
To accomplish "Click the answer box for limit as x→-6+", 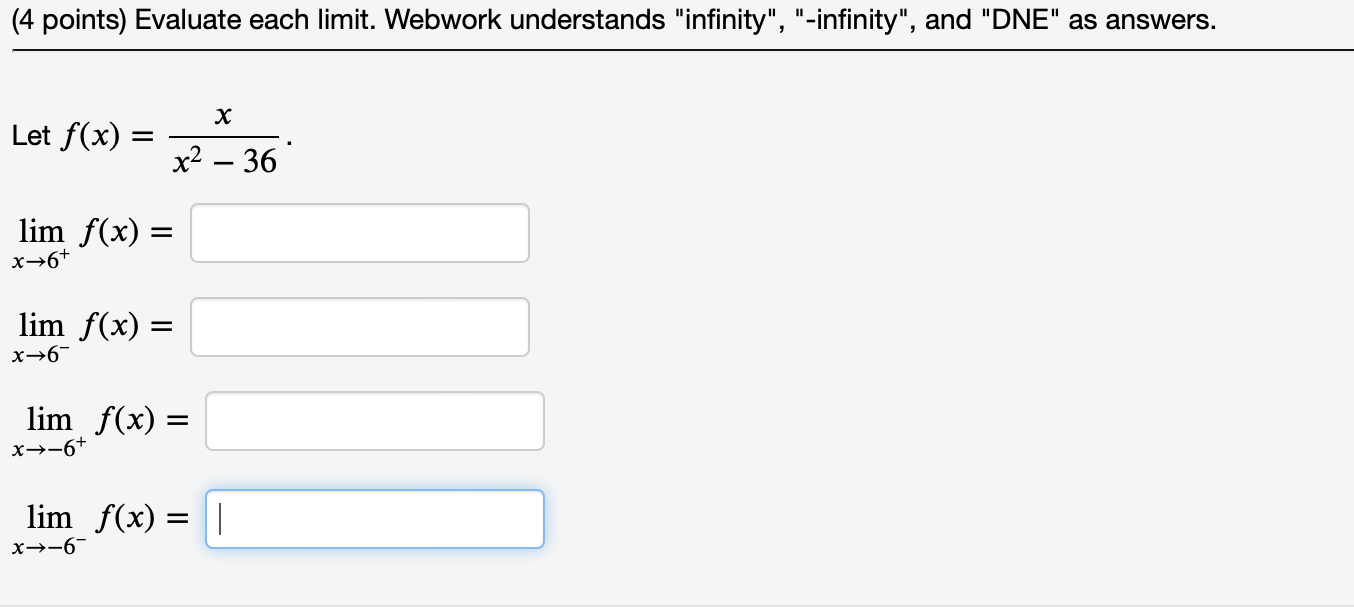I will tap(375, 420).
